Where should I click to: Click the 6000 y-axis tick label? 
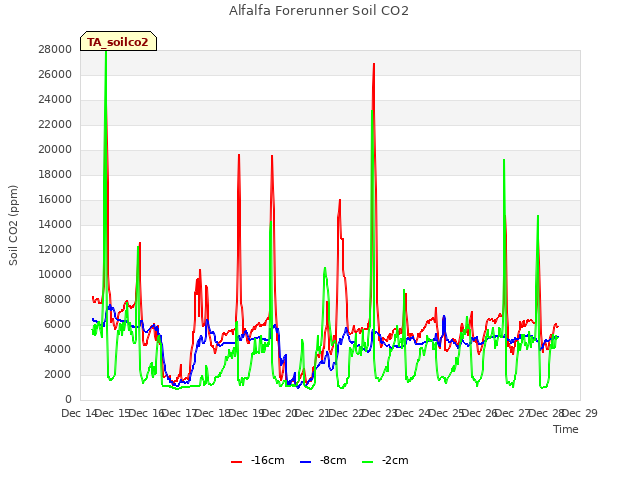58,324
